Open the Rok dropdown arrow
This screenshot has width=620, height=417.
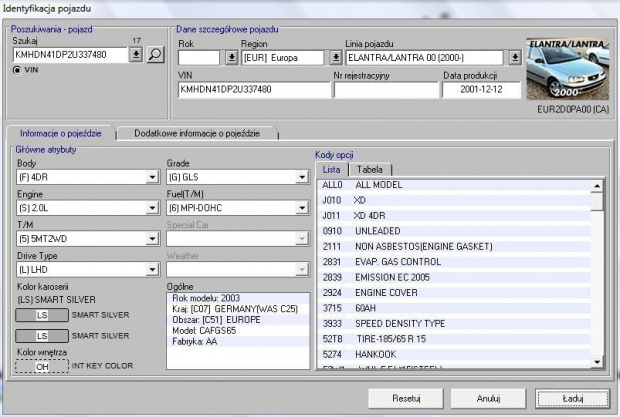click(x=231, y=58)
